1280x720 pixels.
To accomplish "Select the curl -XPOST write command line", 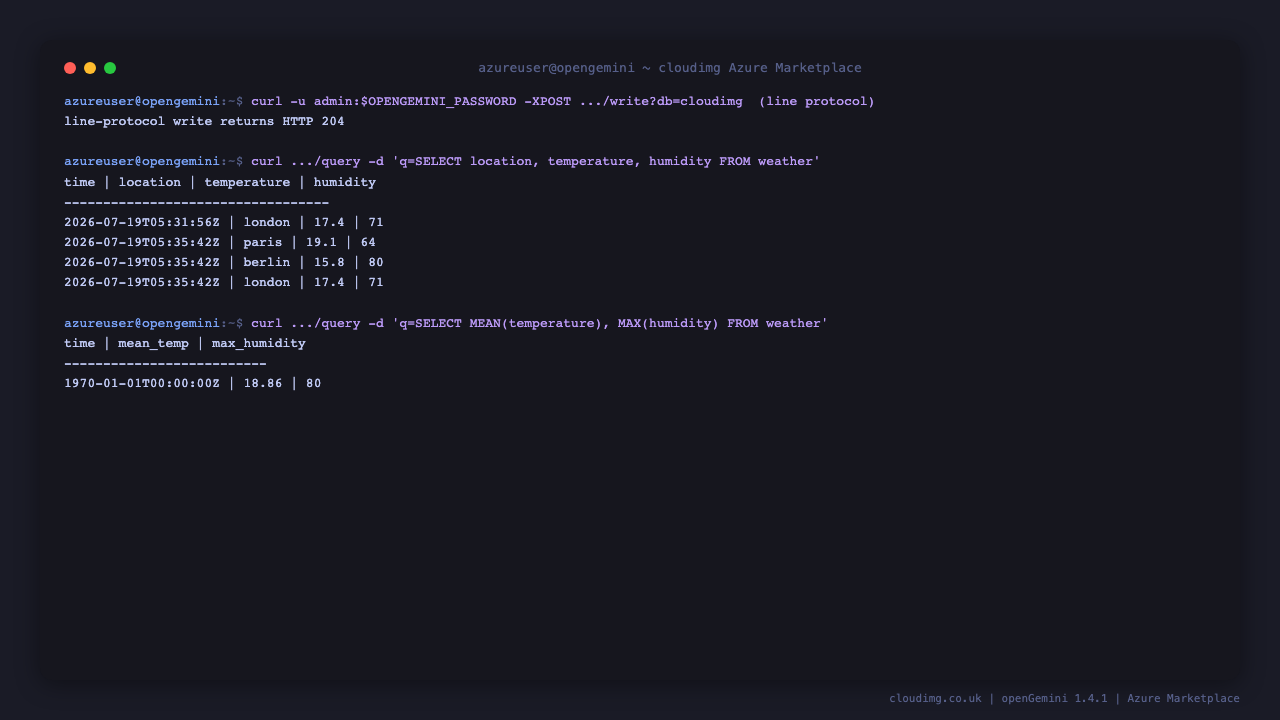I will [x=469, y=102].
